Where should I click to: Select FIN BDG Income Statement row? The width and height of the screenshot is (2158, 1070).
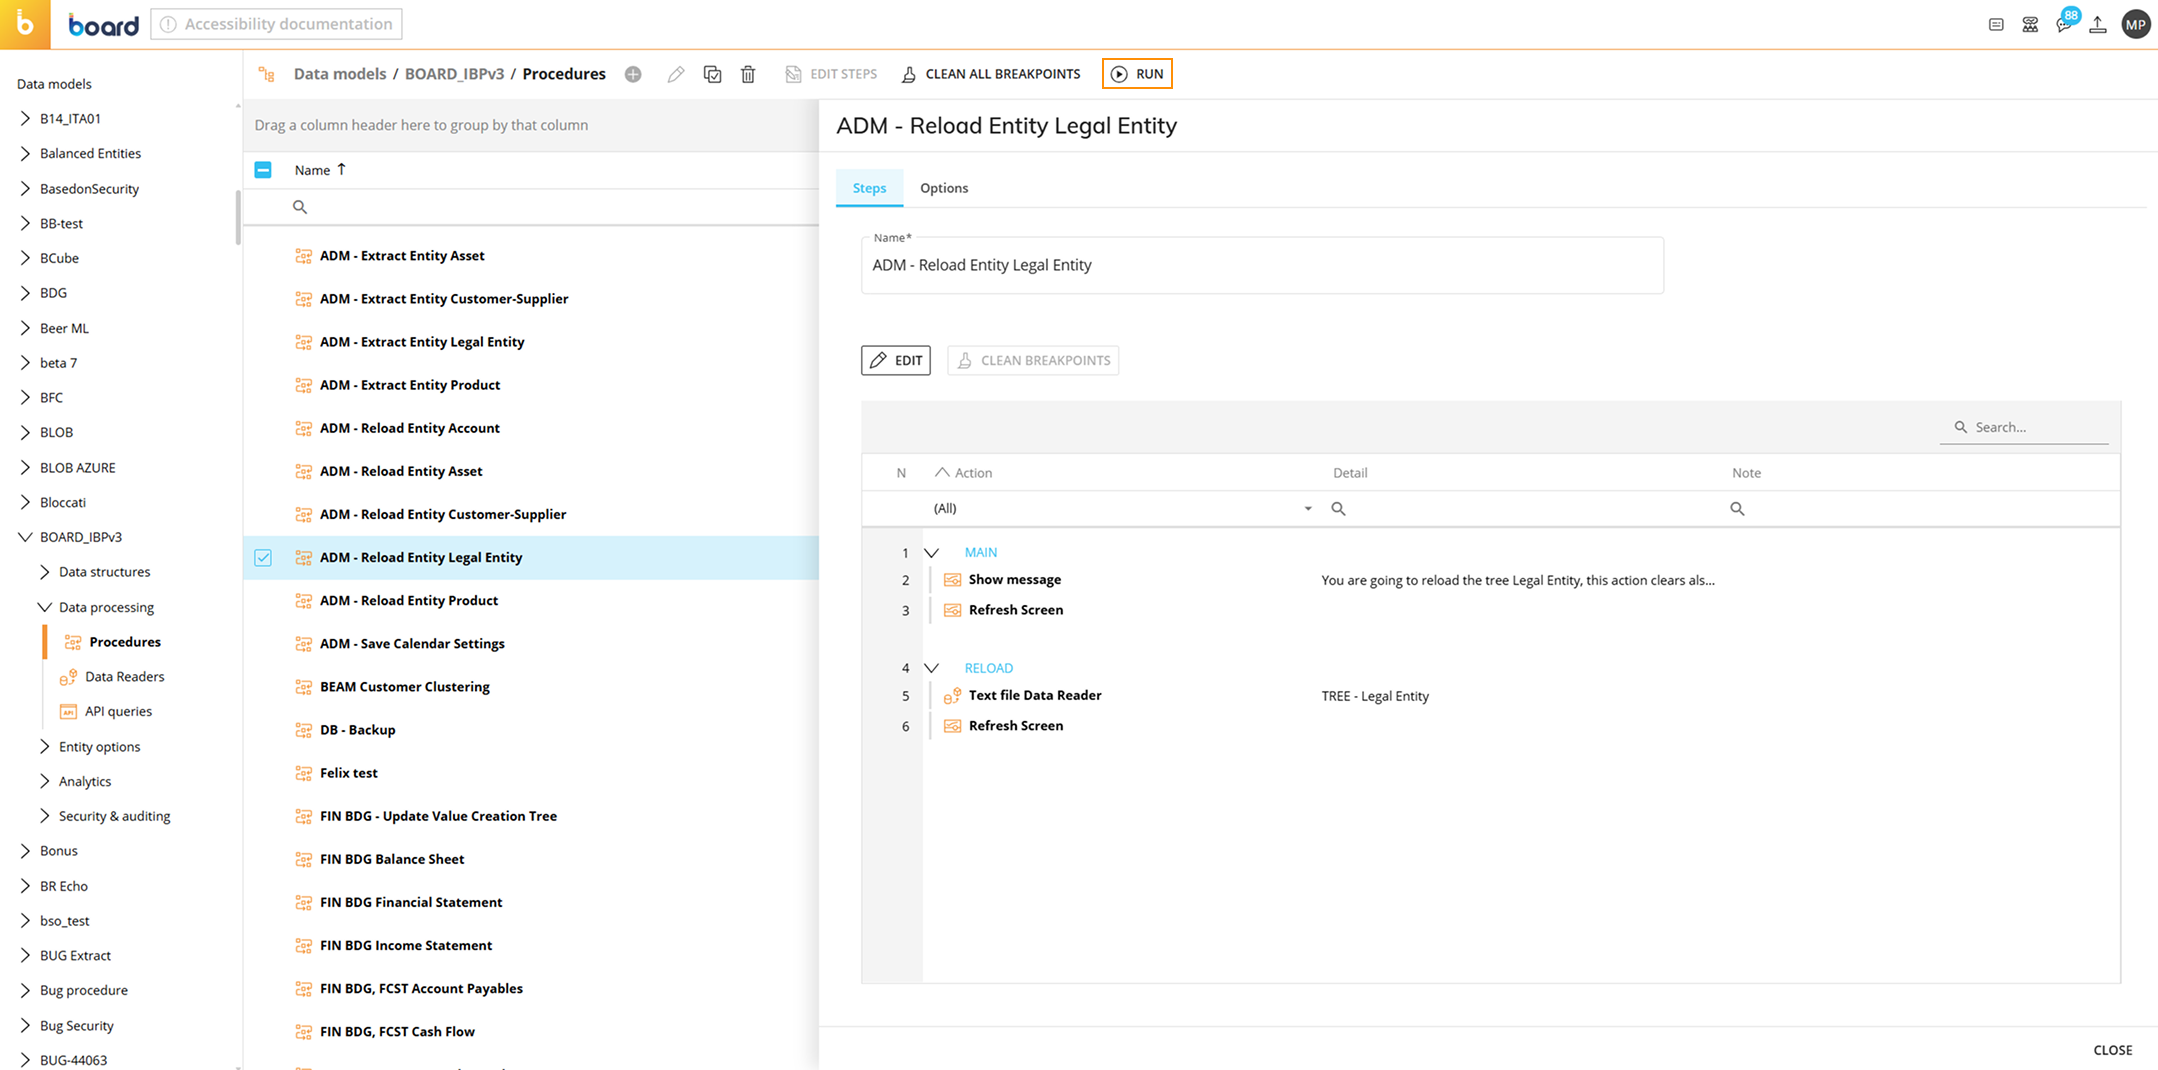[531, 945]
